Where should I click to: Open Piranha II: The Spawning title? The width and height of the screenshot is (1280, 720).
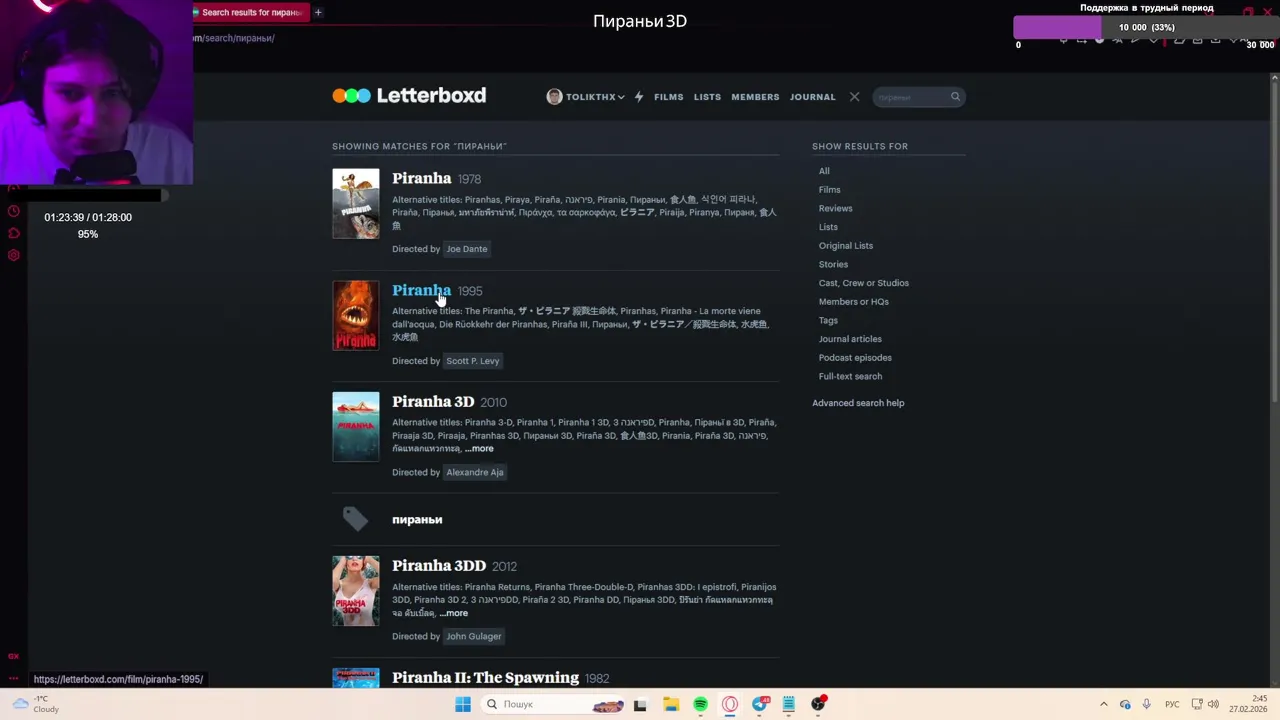486,677
